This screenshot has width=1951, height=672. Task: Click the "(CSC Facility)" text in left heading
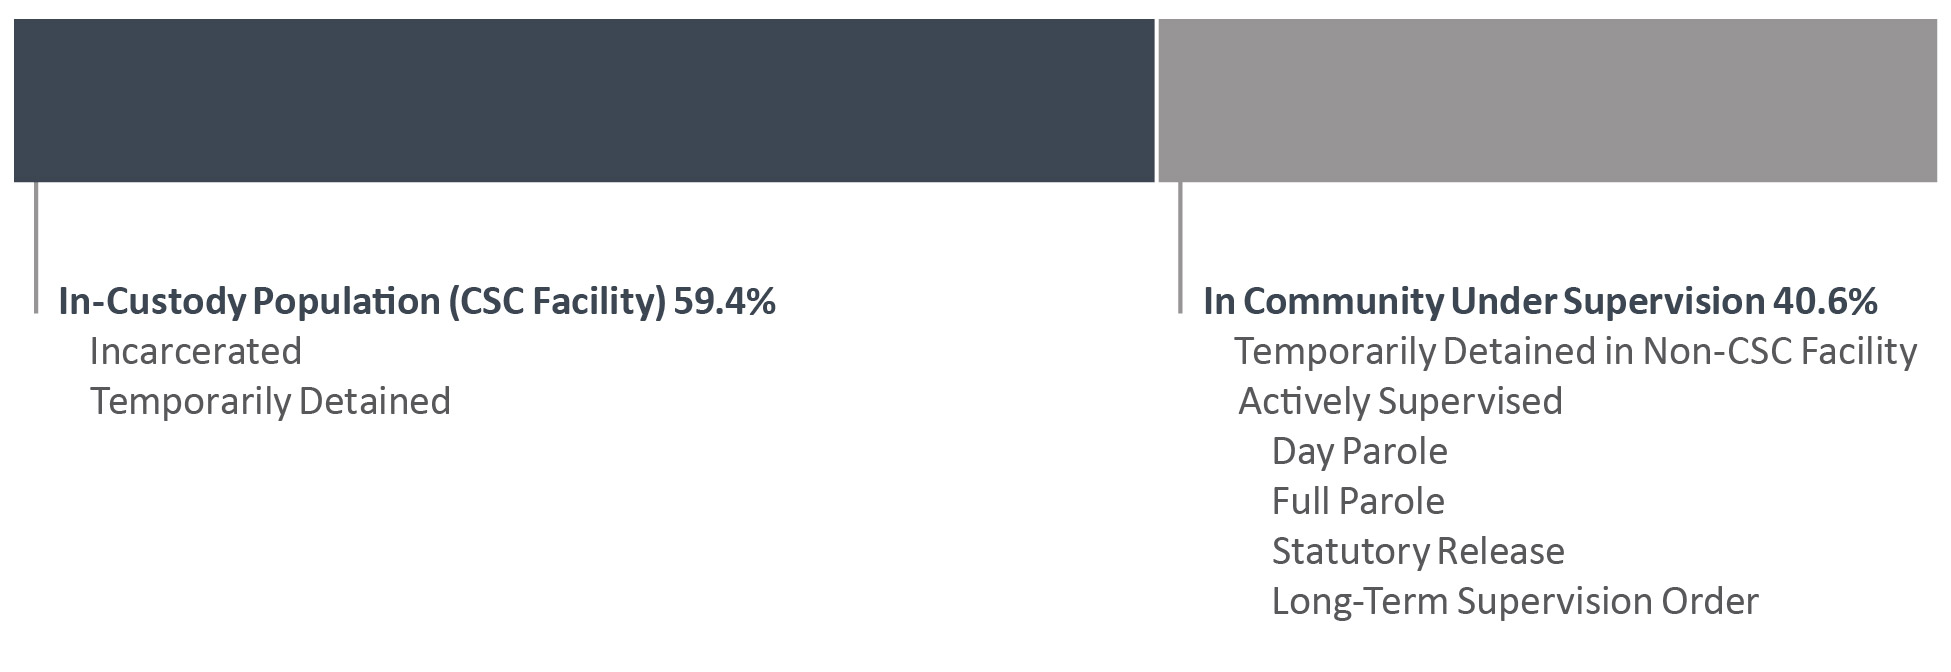pos(557,301)
